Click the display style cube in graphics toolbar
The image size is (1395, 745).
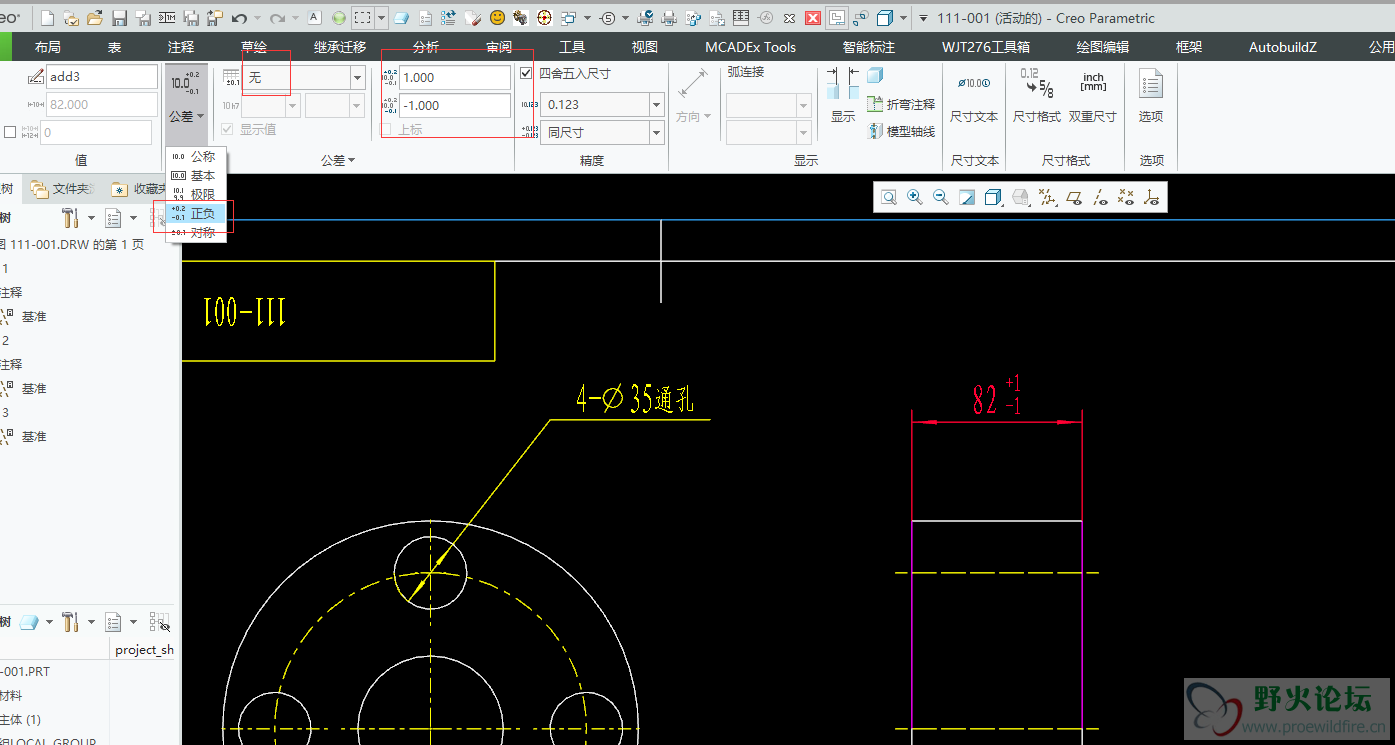click(x=993, y=198)
